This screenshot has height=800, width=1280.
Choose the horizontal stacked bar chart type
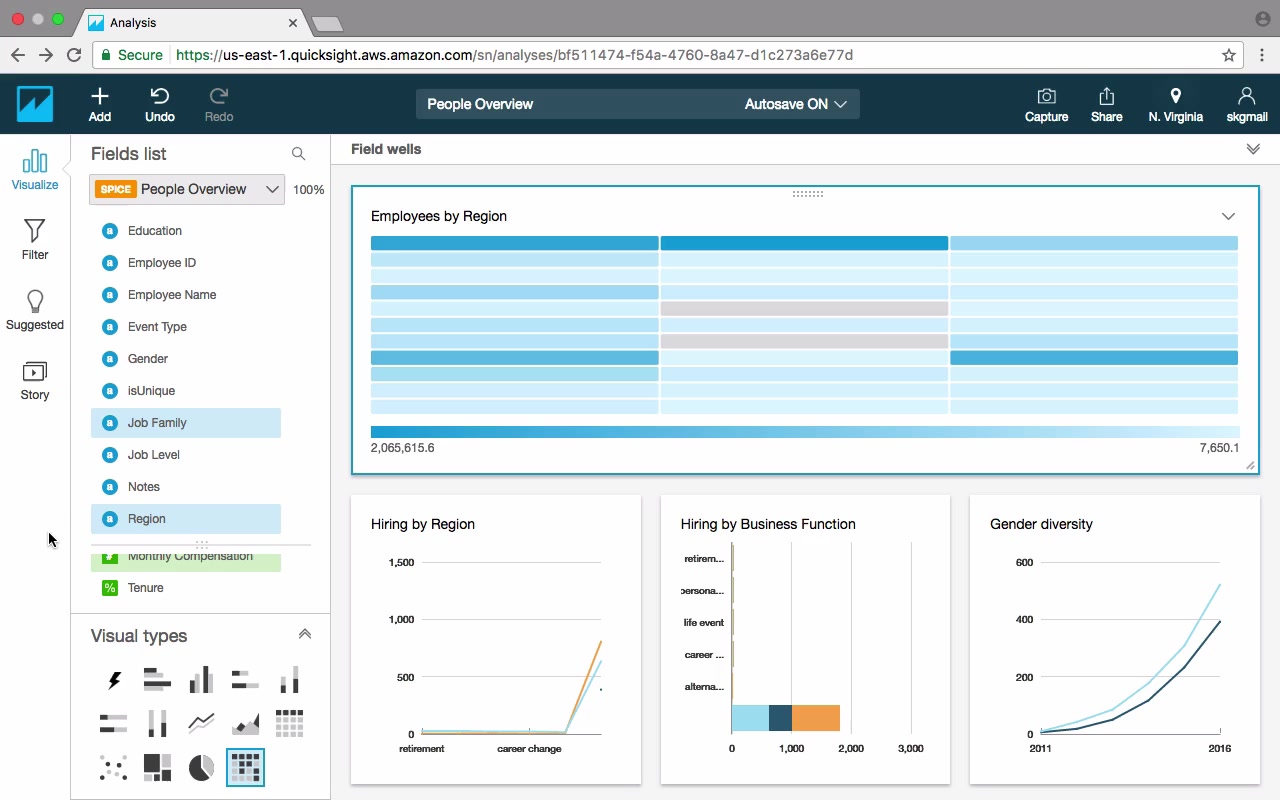coord(245,680)
